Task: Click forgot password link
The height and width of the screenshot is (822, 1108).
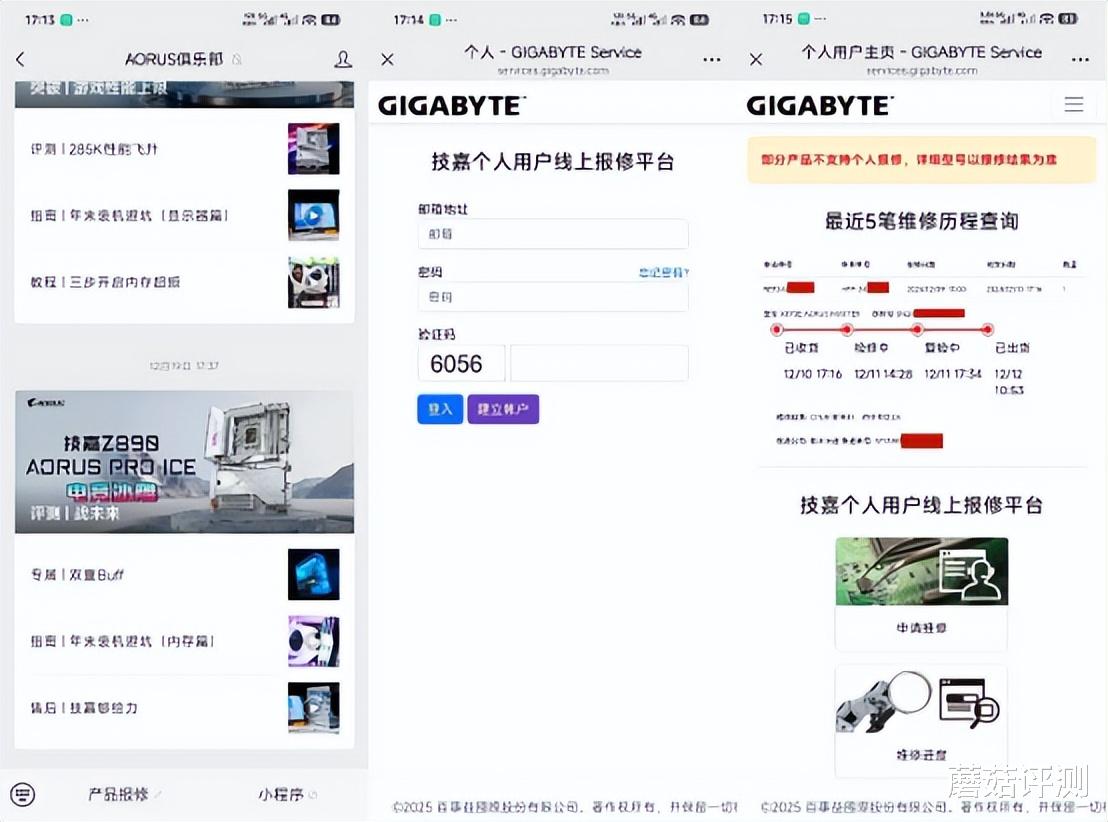Action: tap(664, 272)
